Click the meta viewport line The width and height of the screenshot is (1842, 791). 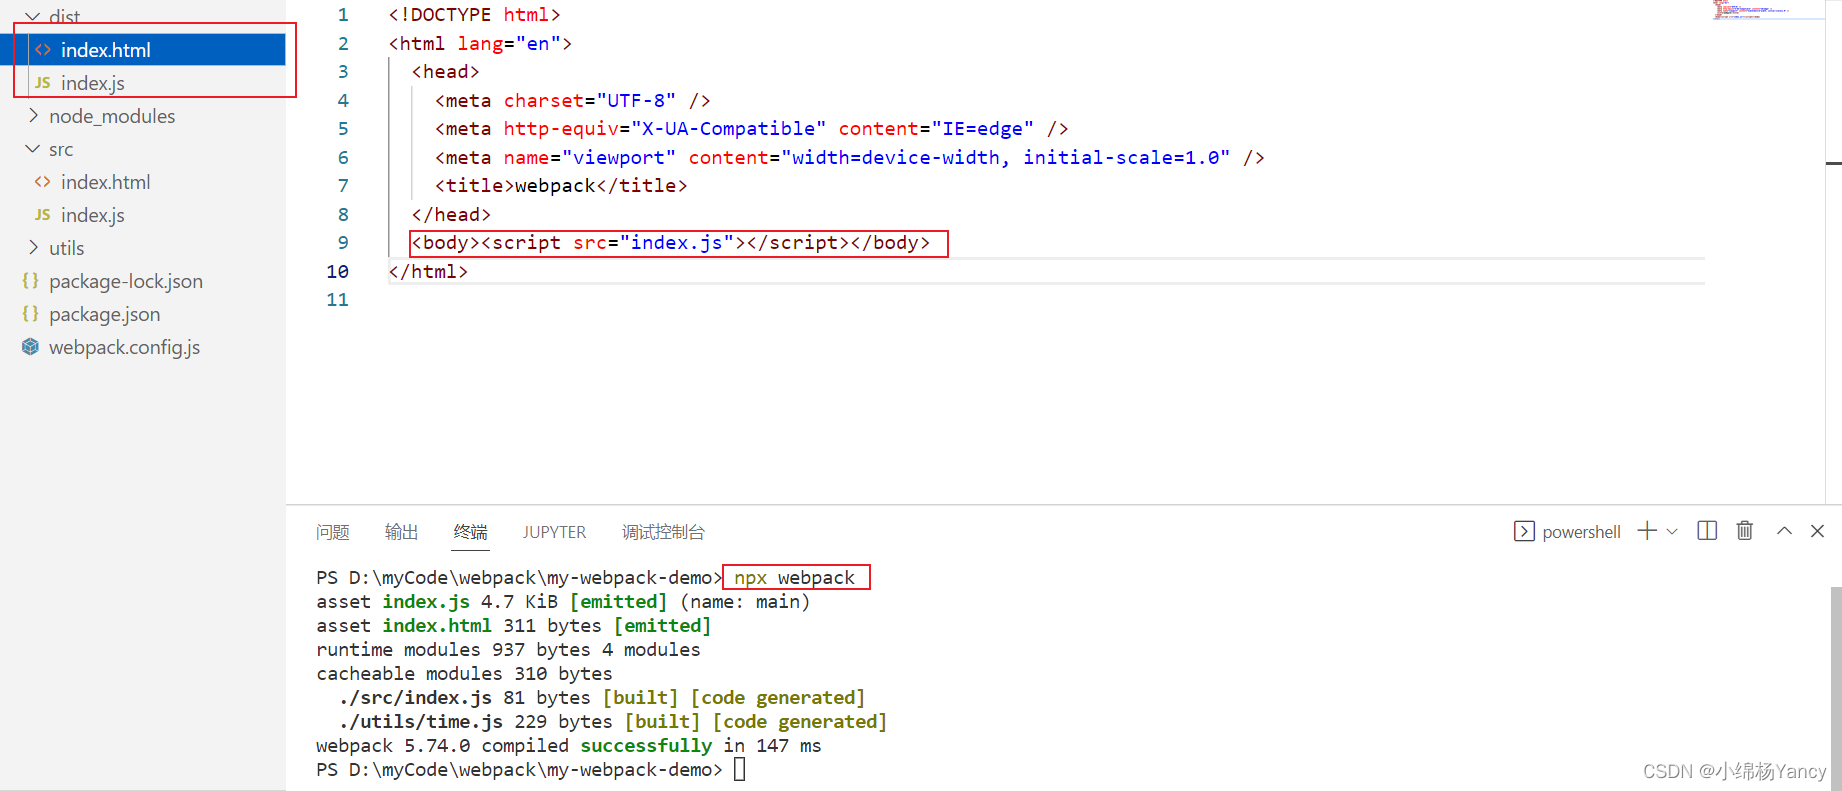(850, 158)
